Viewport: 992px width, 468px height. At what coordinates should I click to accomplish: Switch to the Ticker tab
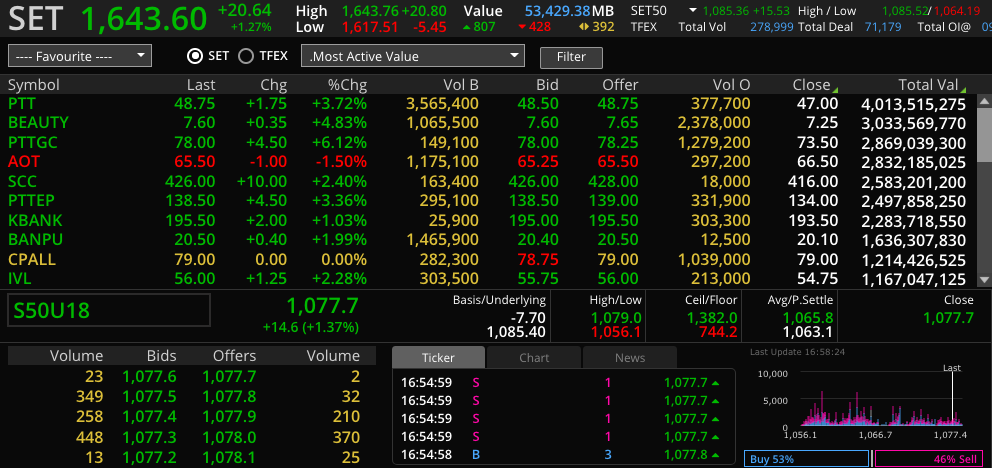438,358
